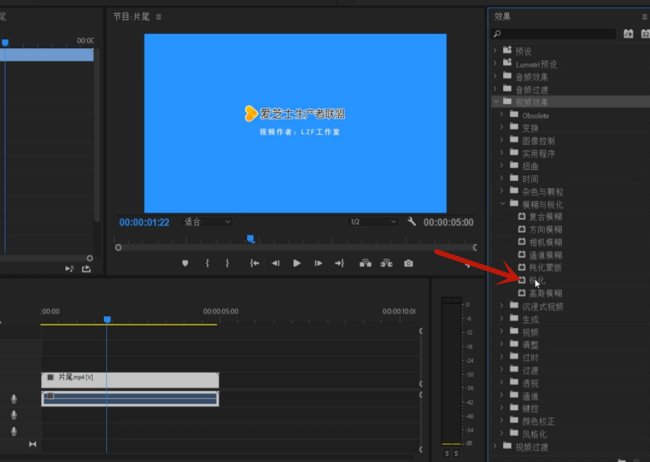Expand the 颜色校正 folder

tap(503, 422)
